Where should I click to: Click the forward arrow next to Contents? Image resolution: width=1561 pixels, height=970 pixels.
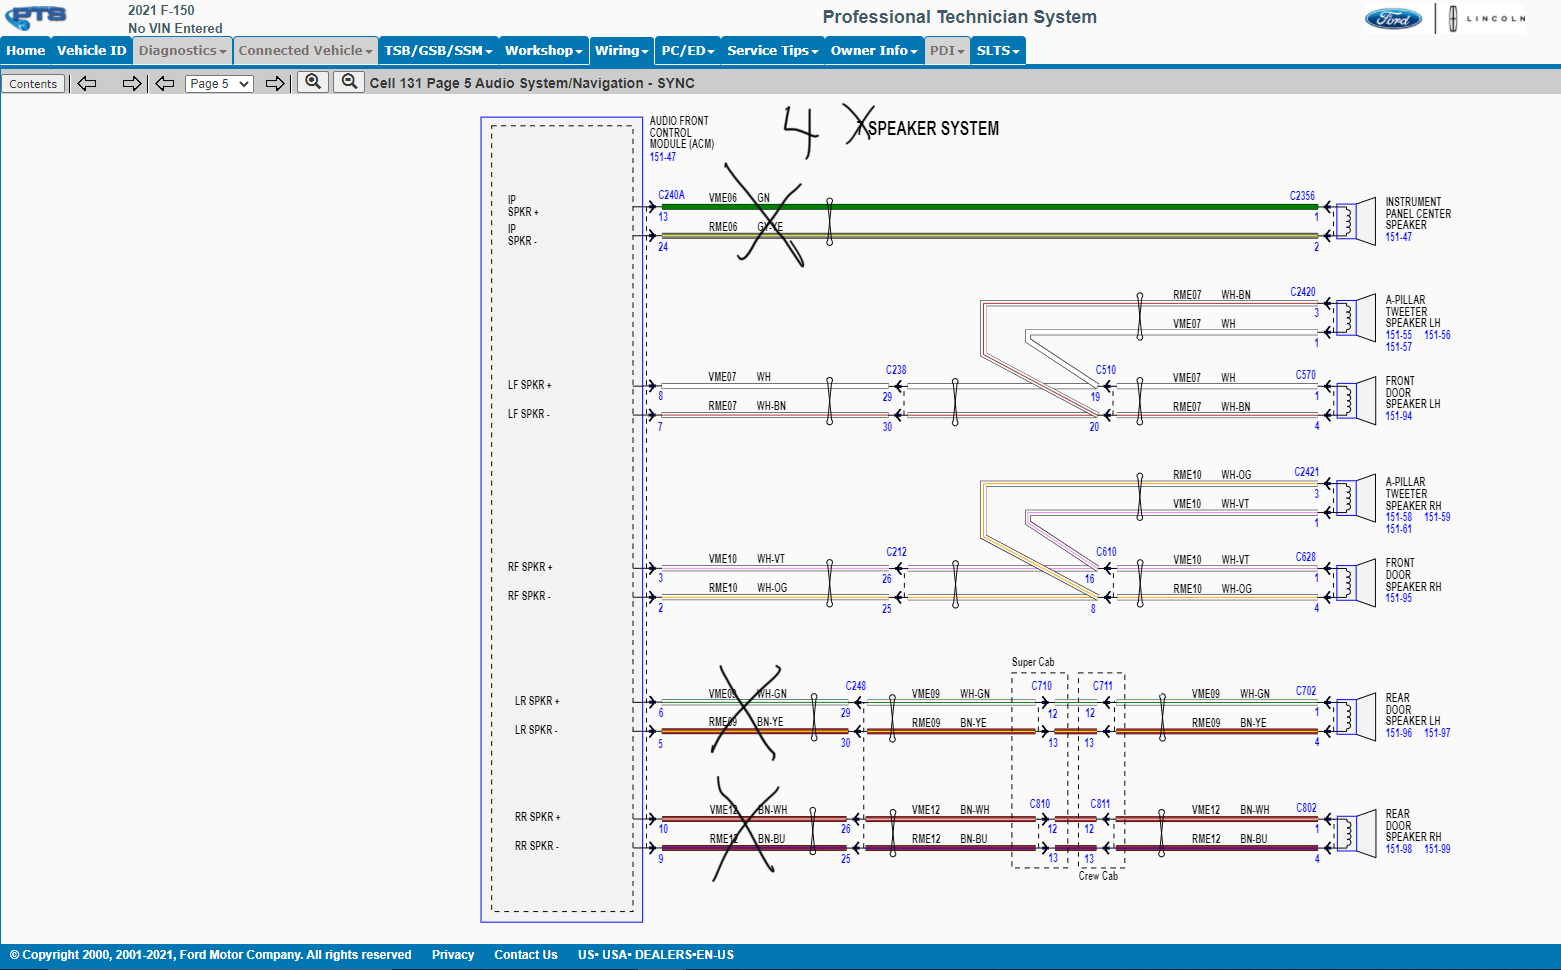click(x=132, y=83)
